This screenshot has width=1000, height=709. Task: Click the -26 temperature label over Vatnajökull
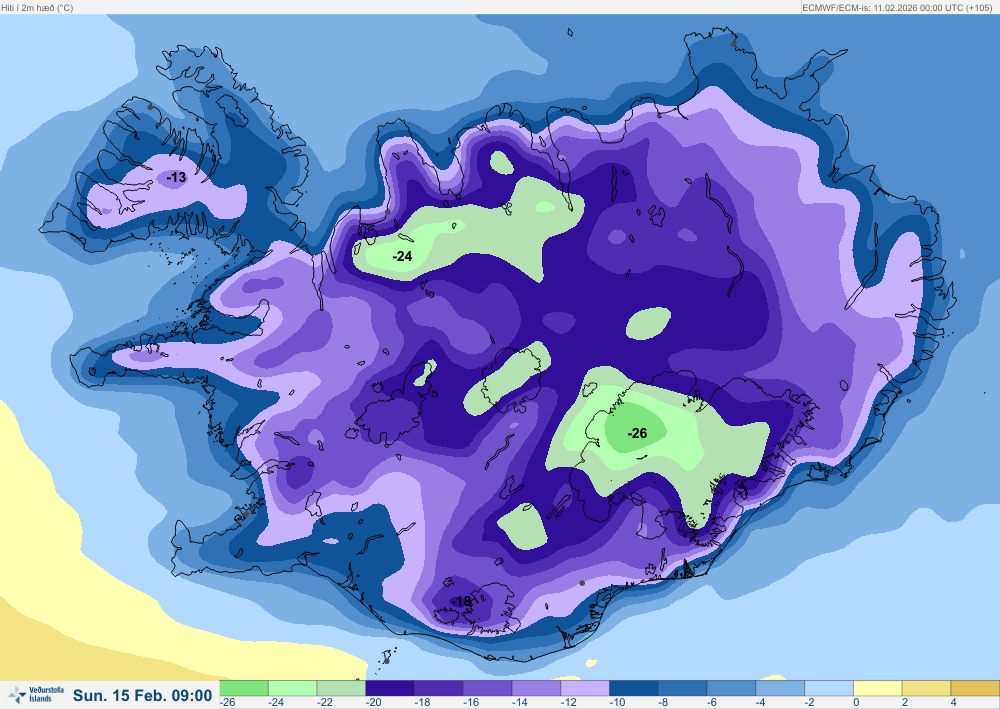pyautogui.click(x=637, y=434)
